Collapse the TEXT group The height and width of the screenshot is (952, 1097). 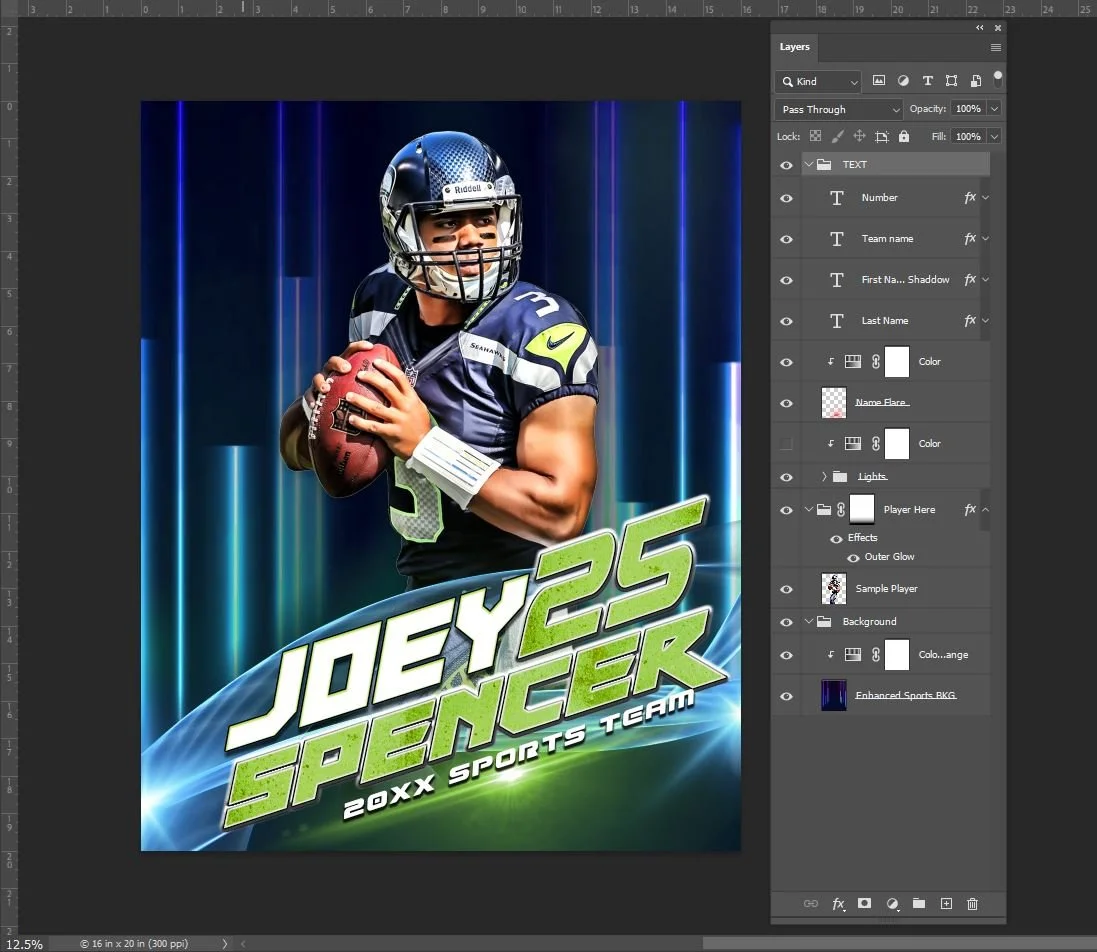809,164
